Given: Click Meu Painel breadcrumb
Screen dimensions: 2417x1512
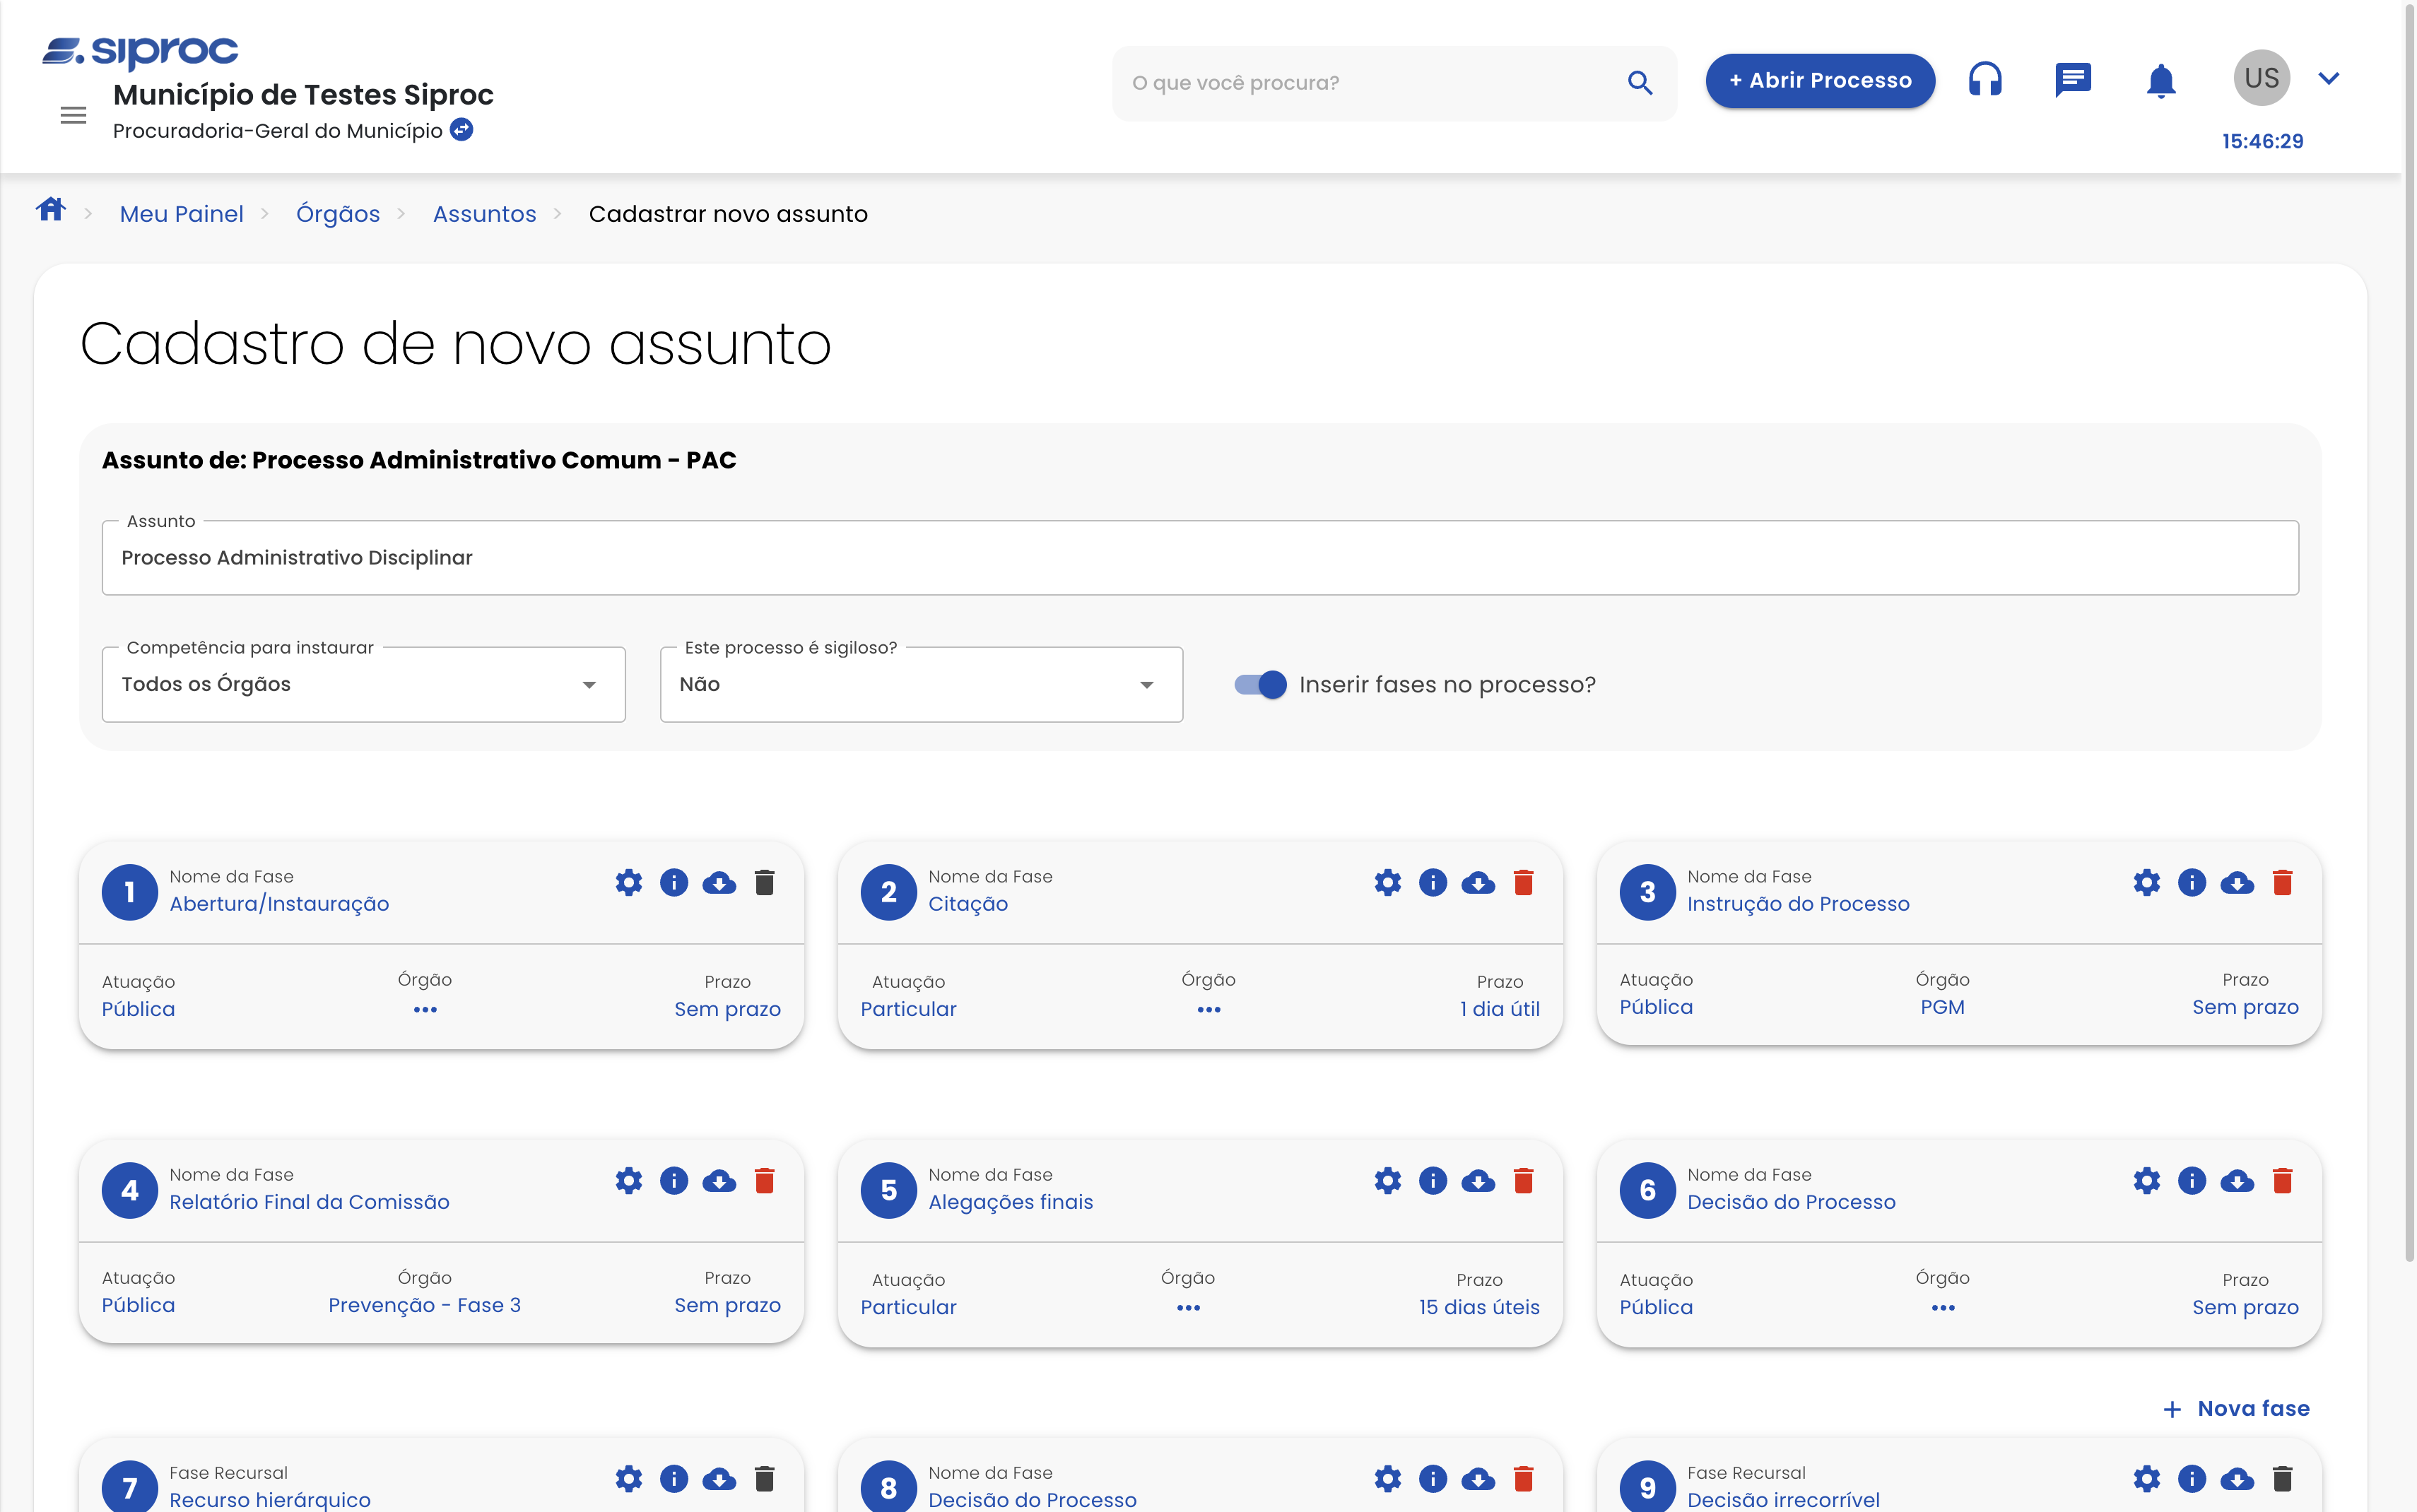Looking at the screenshot, I should click(x=181, y=214).
